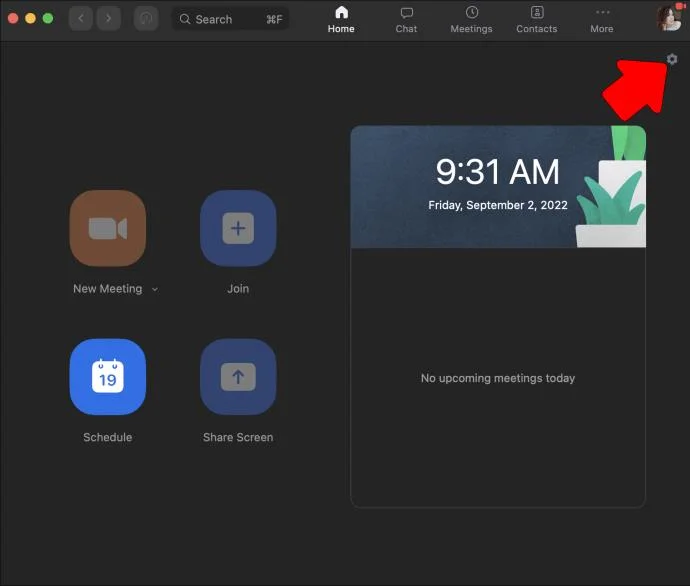
Task: Minimize the window with the yellow button
Action: point(30,18)
